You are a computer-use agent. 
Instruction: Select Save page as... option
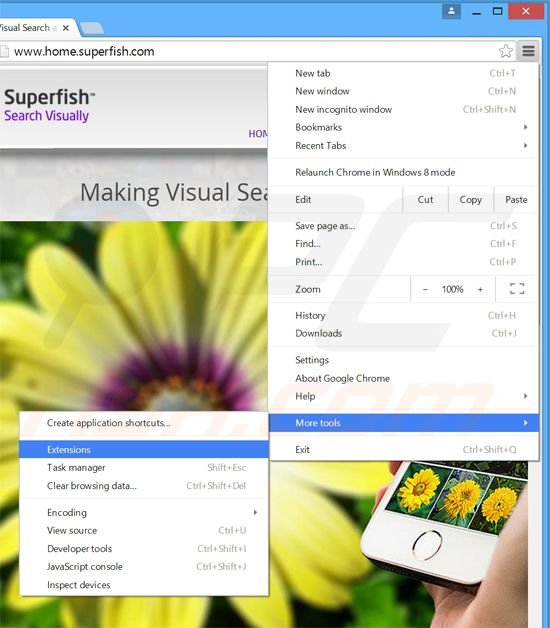[x=404, y=226]
